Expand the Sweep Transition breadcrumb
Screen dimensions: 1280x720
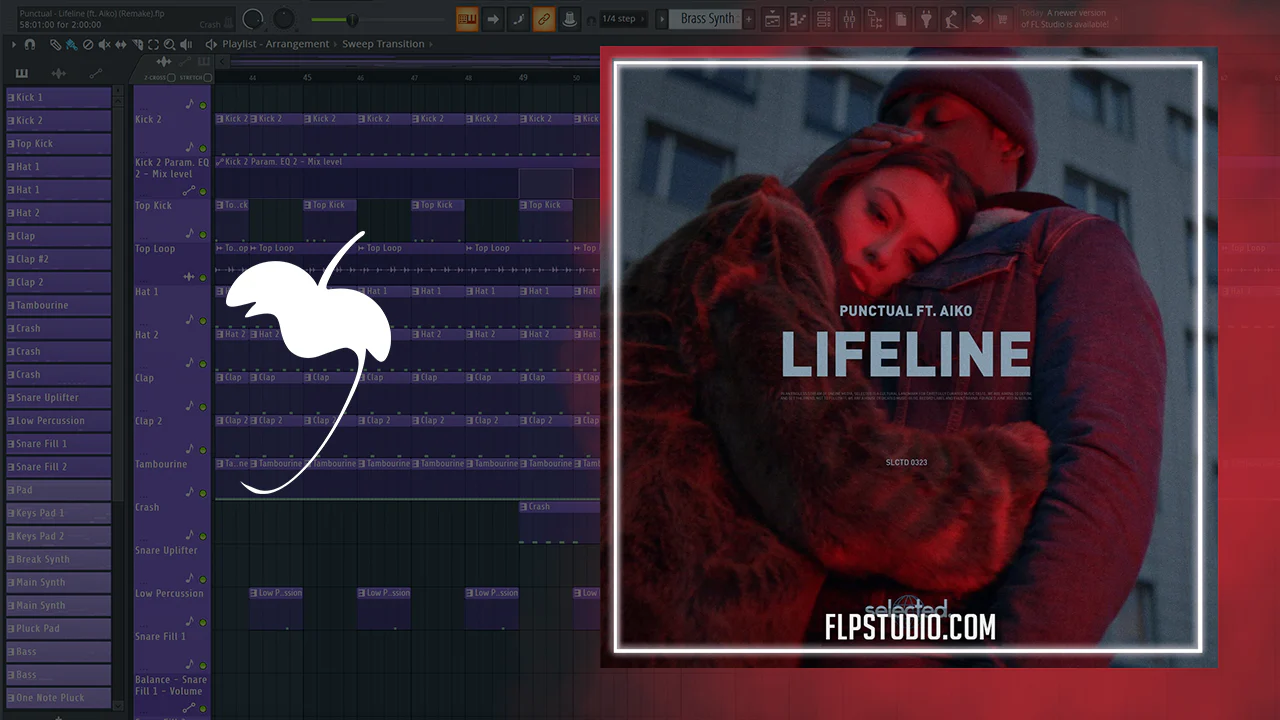383,44
